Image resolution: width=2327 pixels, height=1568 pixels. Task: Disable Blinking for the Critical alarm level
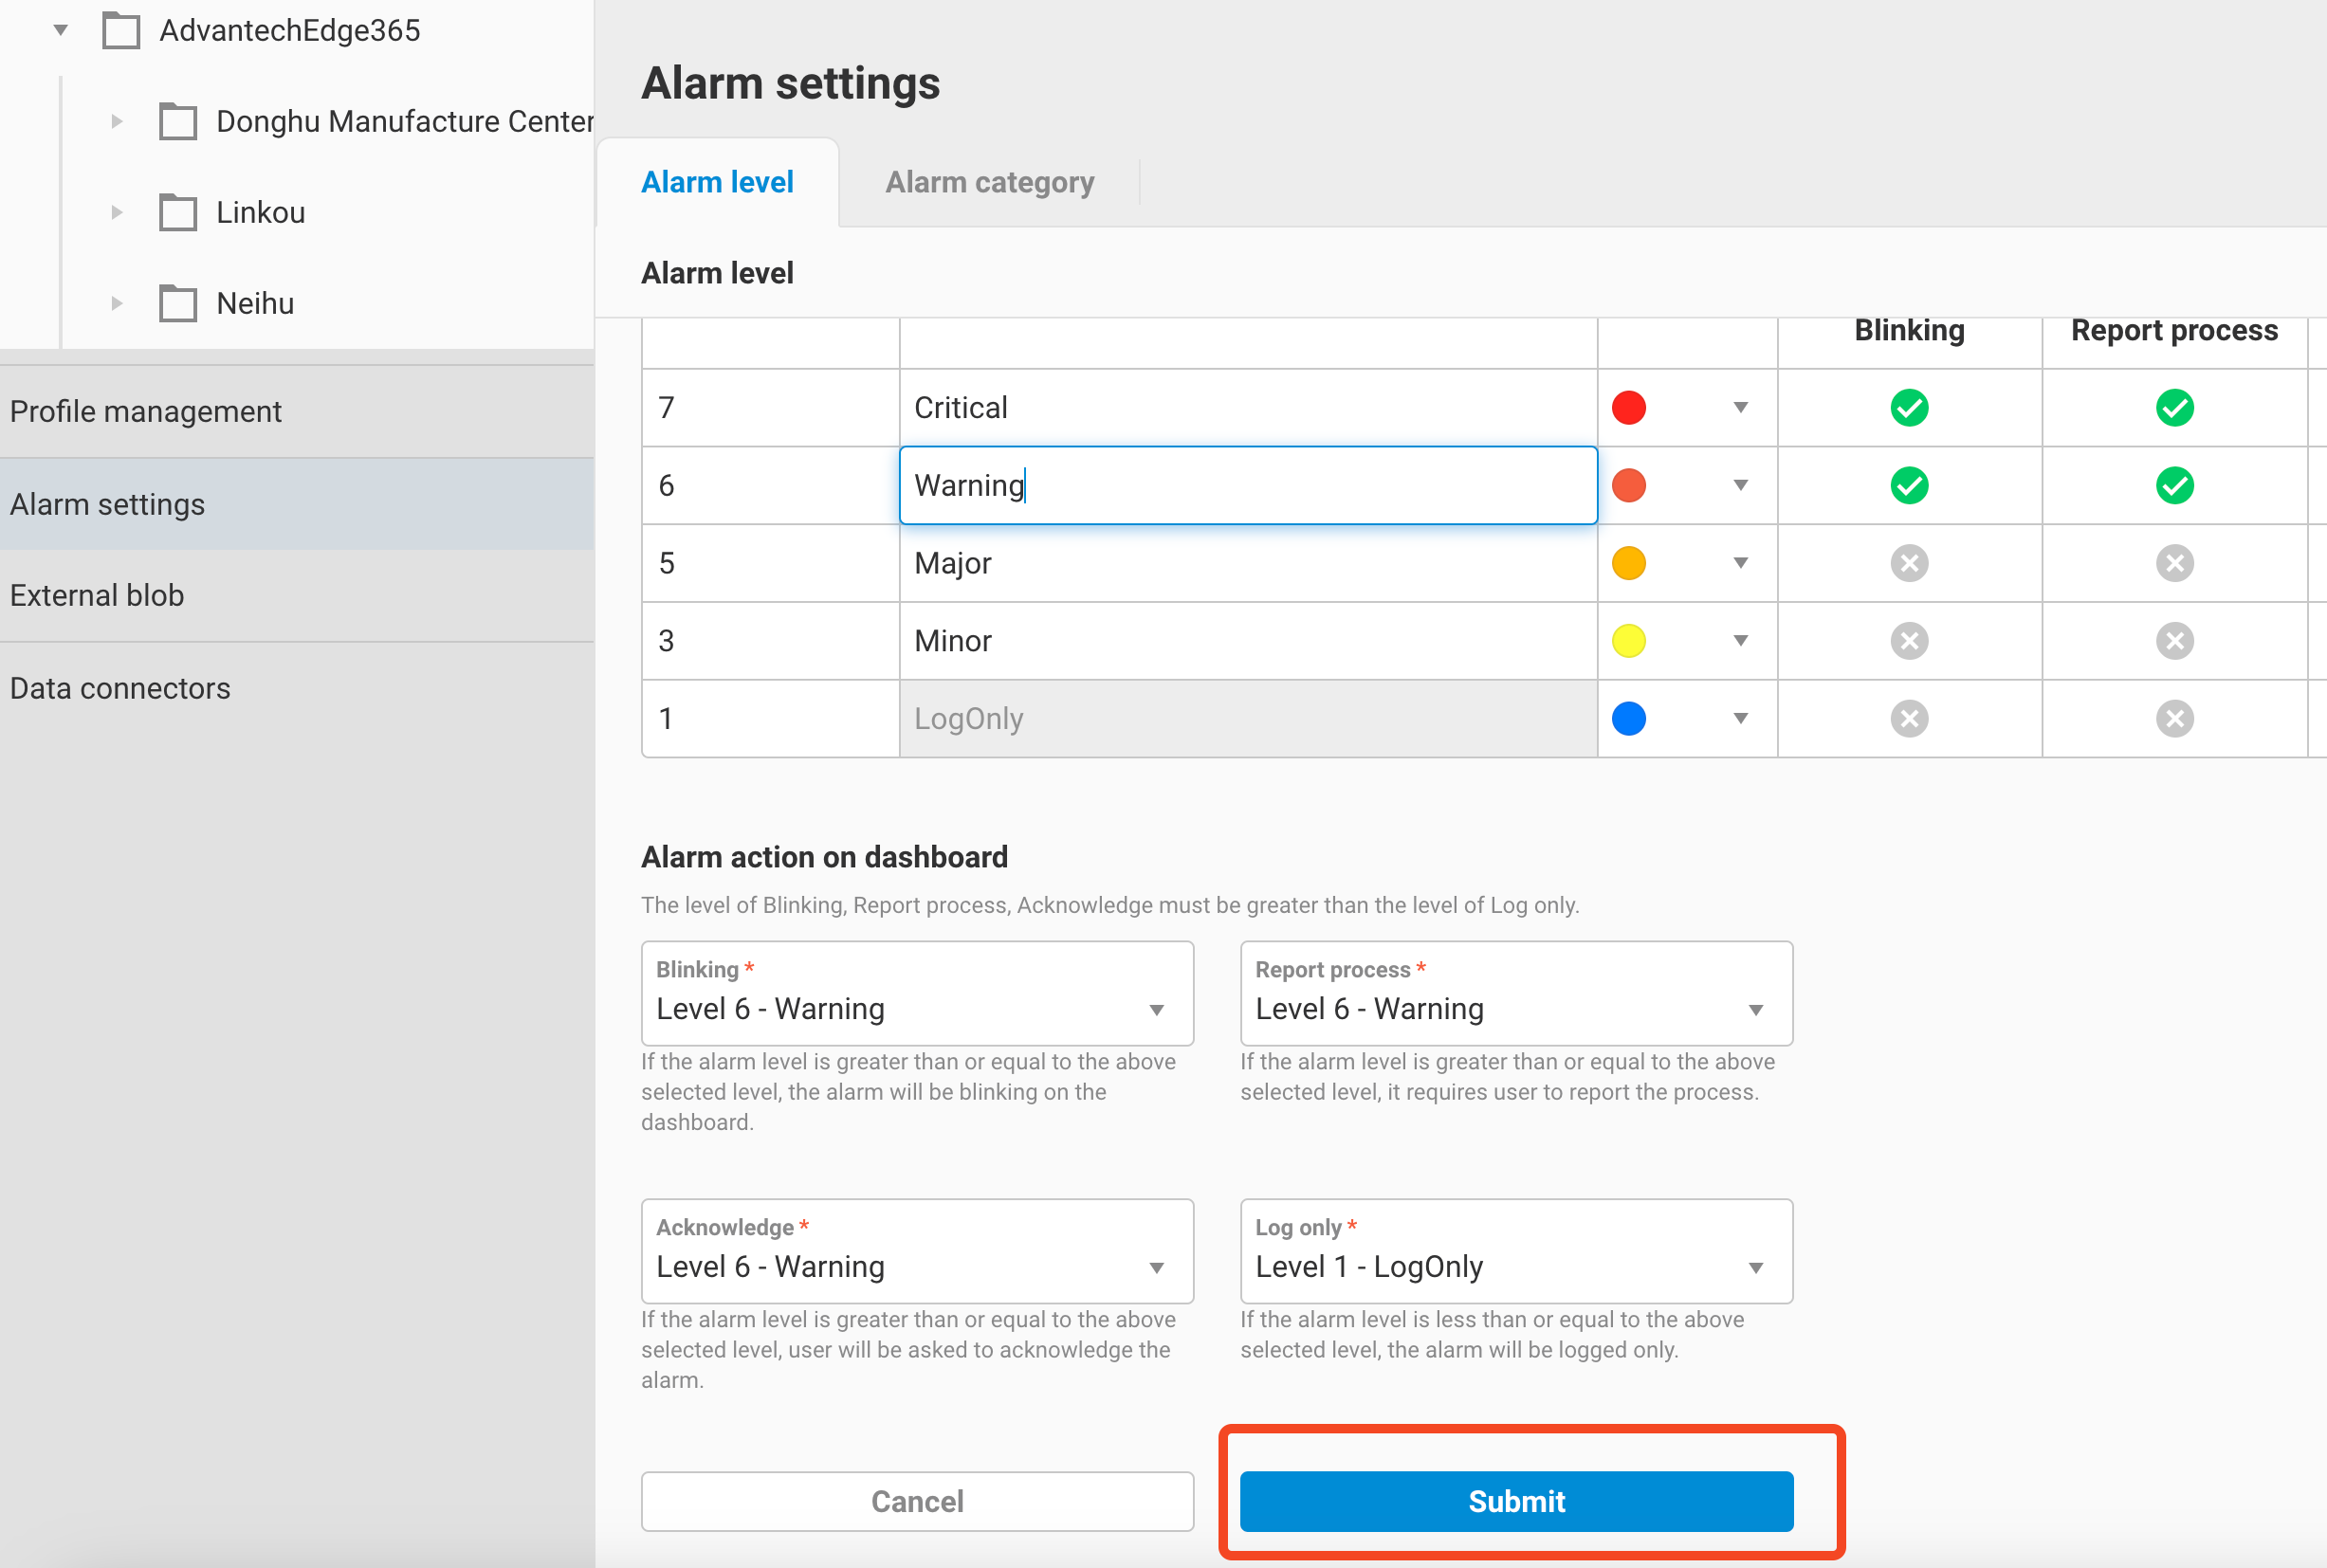point(1907,407)
